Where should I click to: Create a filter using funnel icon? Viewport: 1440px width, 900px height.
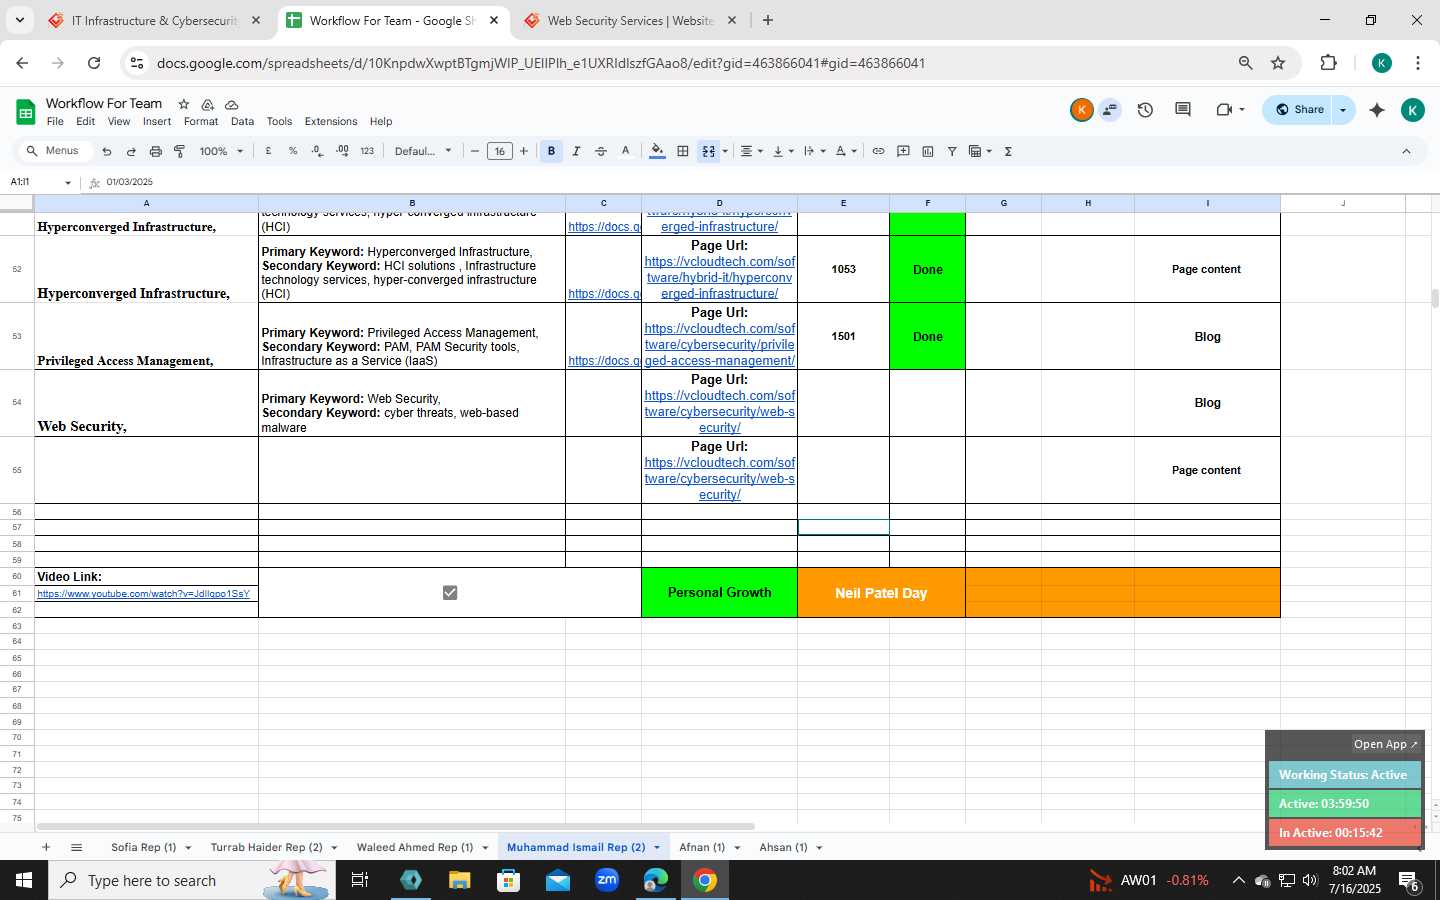pos(952,151)
